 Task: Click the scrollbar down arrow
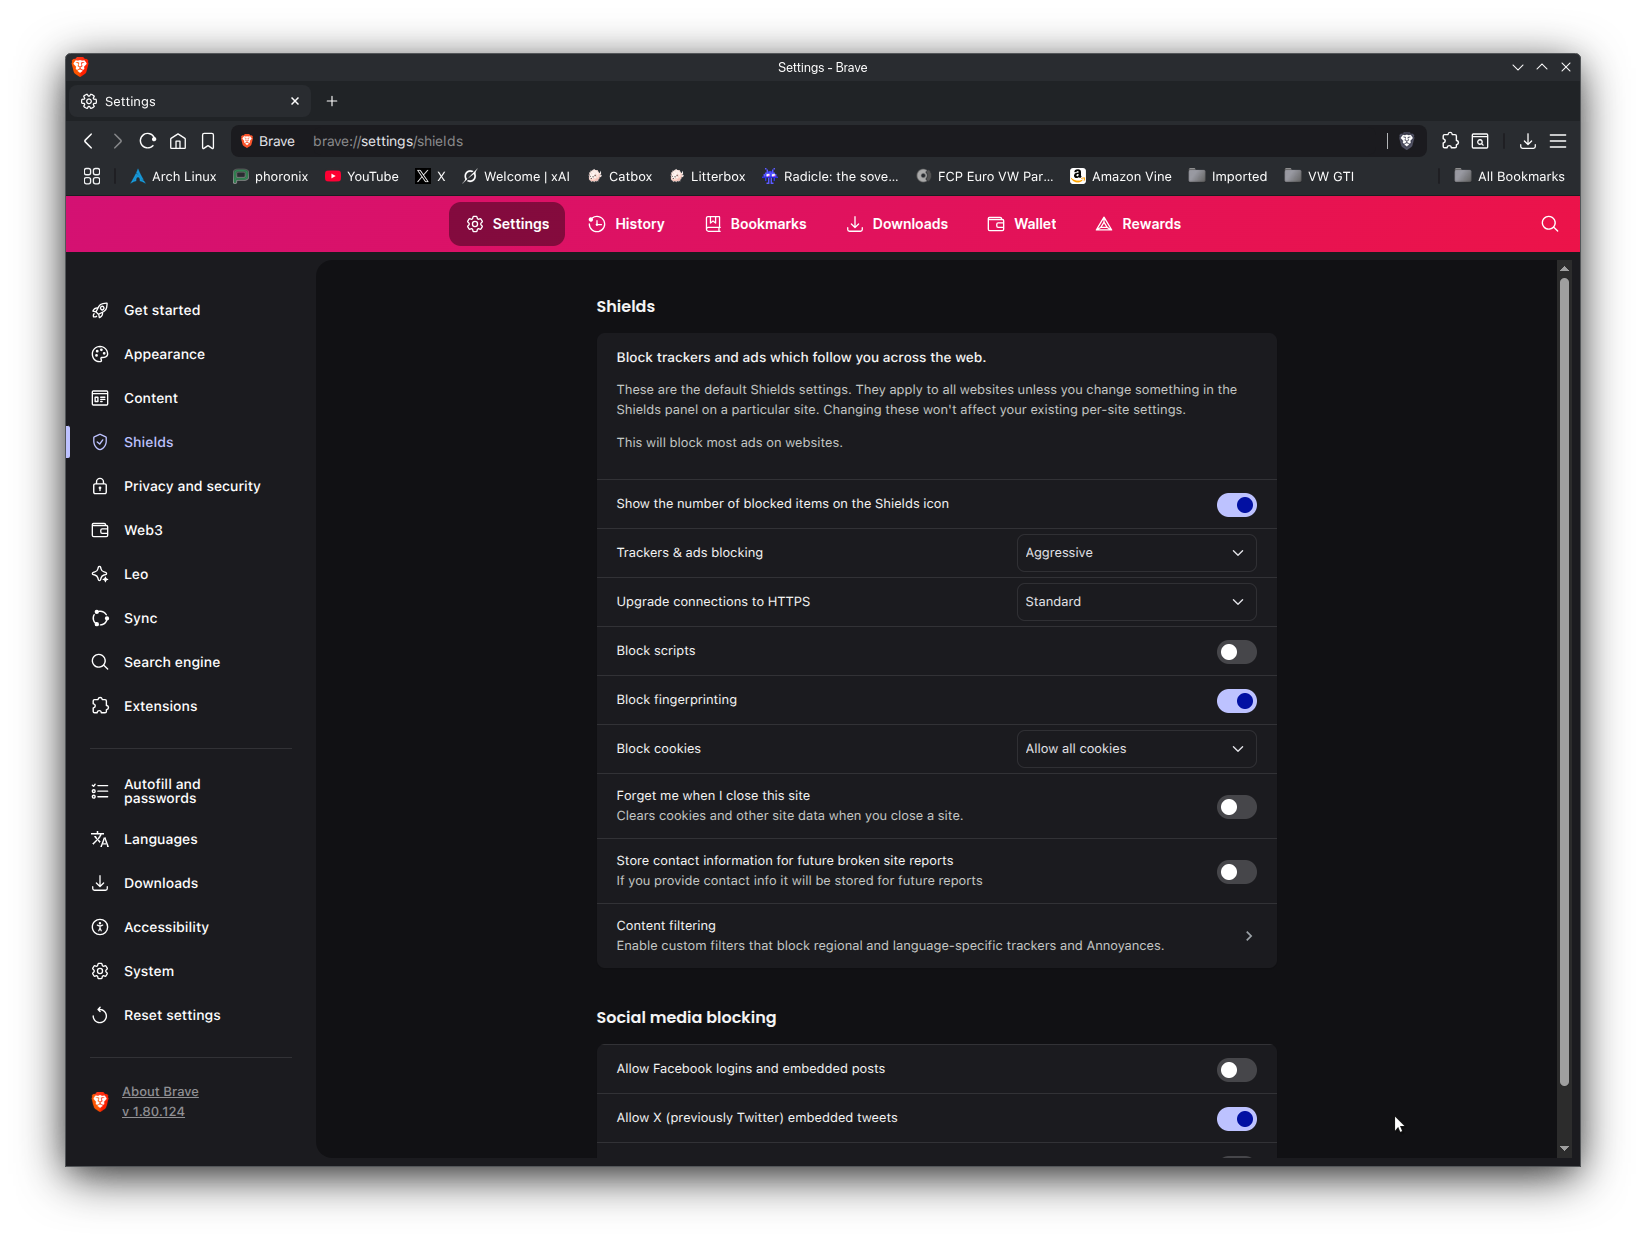point(1564,1149)
